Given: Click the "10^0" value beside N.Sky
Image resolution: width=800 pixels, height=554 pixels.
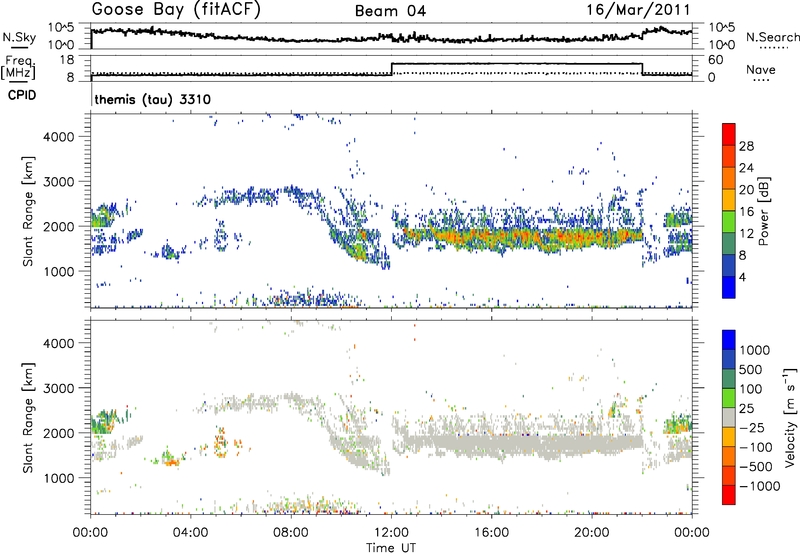Looking at the screenshot, I should [x=60, y=45].
